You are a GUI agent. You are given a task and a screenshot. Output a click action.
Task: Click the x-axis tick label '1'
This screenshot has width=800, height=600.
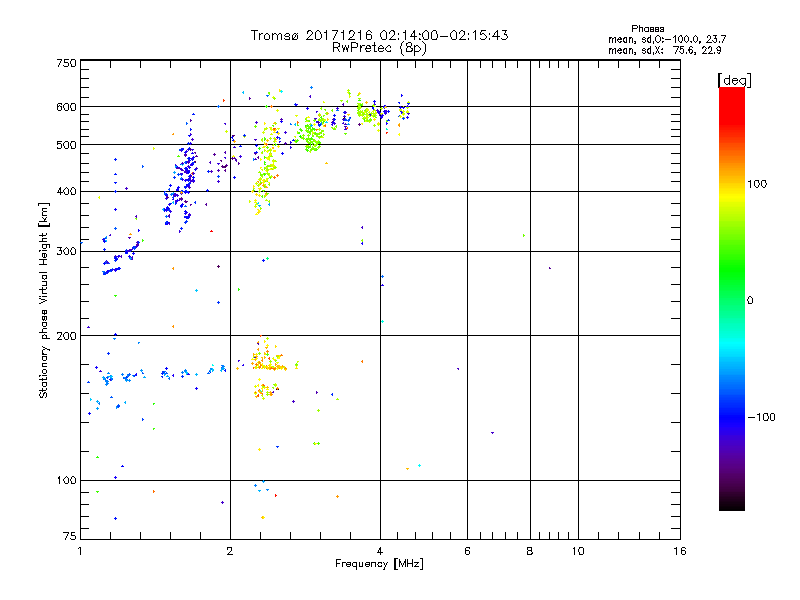(x=80, y=551)
